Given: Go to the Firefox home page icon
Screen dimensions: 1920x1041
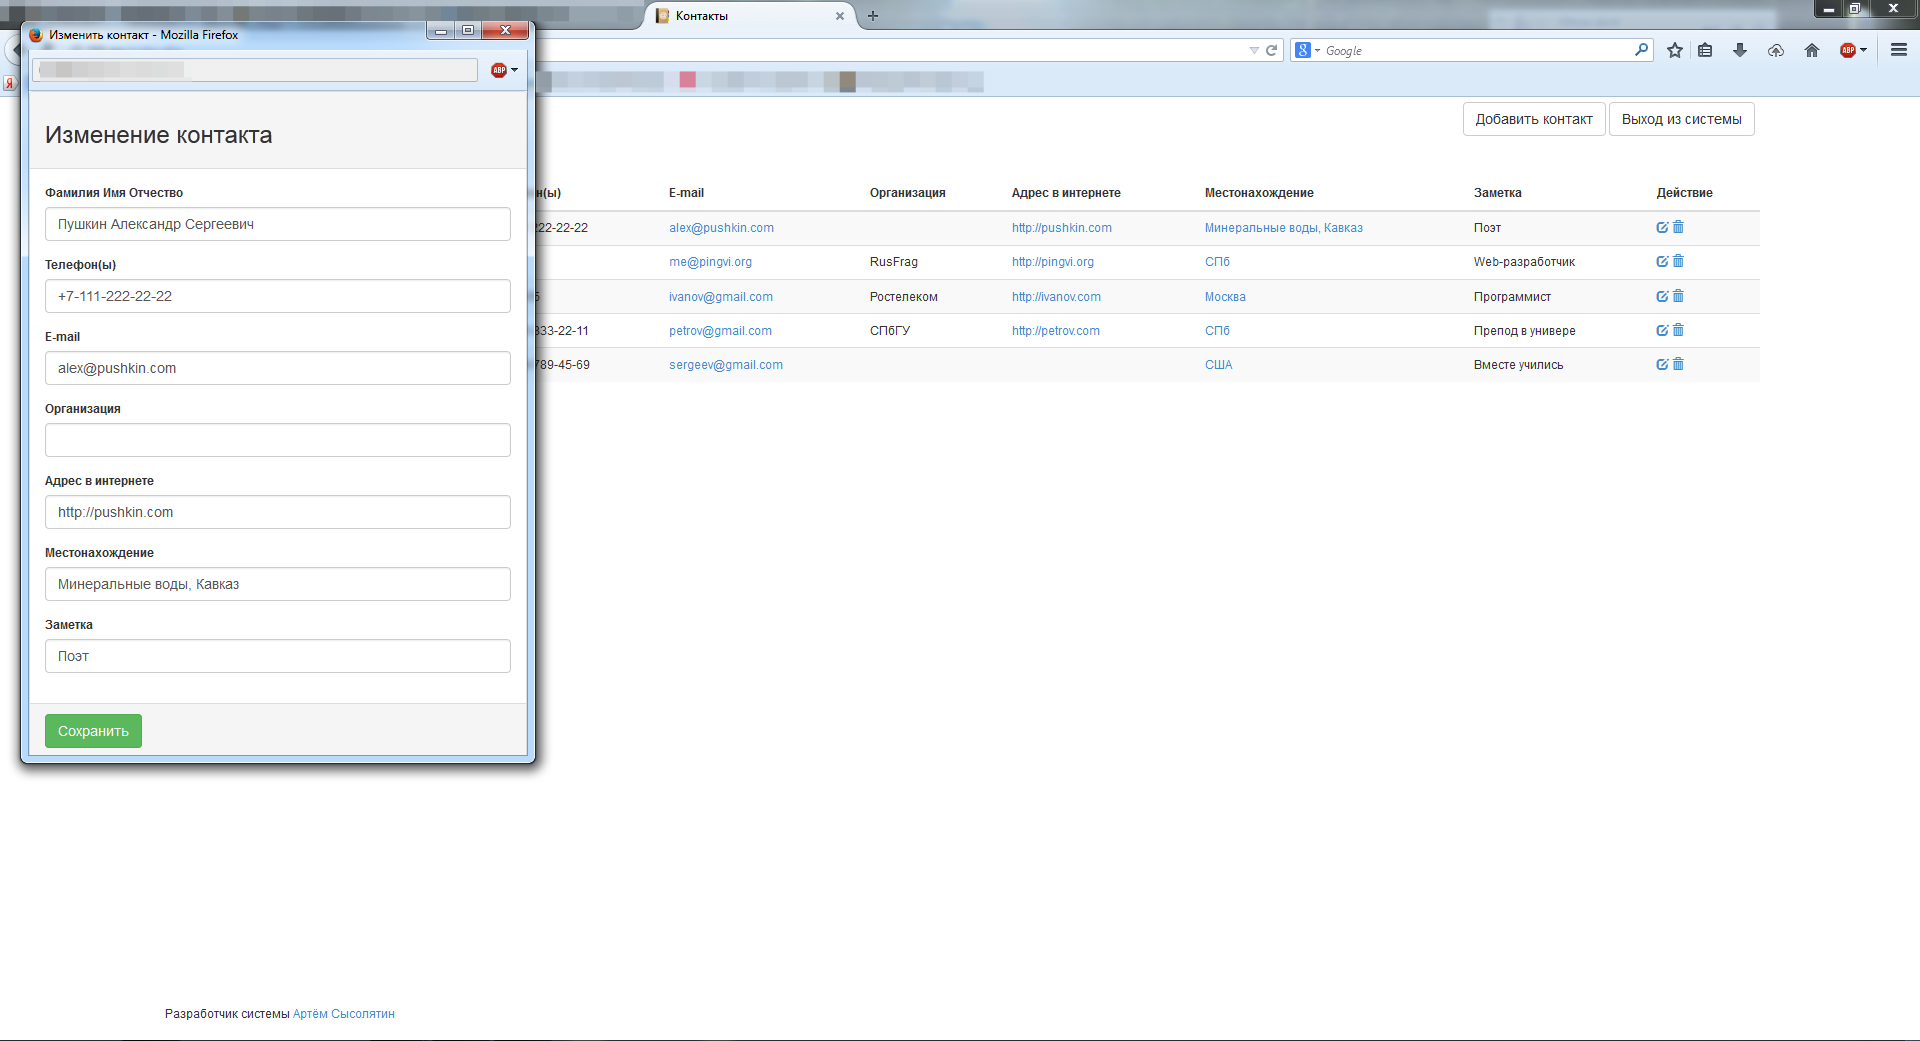Looking at the screenshot, I should 1812,50.
